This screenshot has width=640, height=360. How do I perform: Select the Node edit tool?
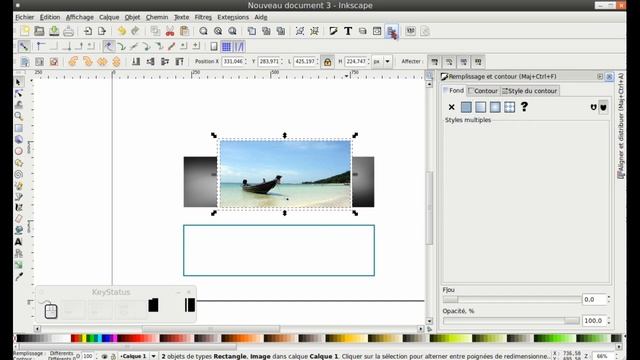click(x=18, y=93)
